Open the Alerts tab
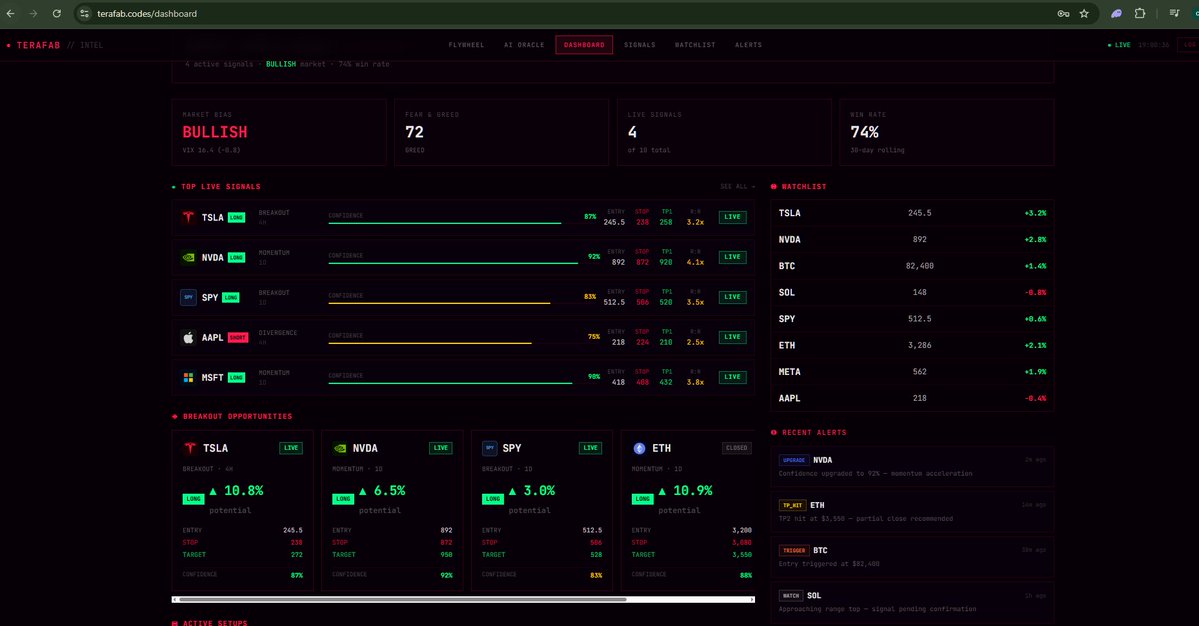The image size is (1199, 626). coord(748,45)
